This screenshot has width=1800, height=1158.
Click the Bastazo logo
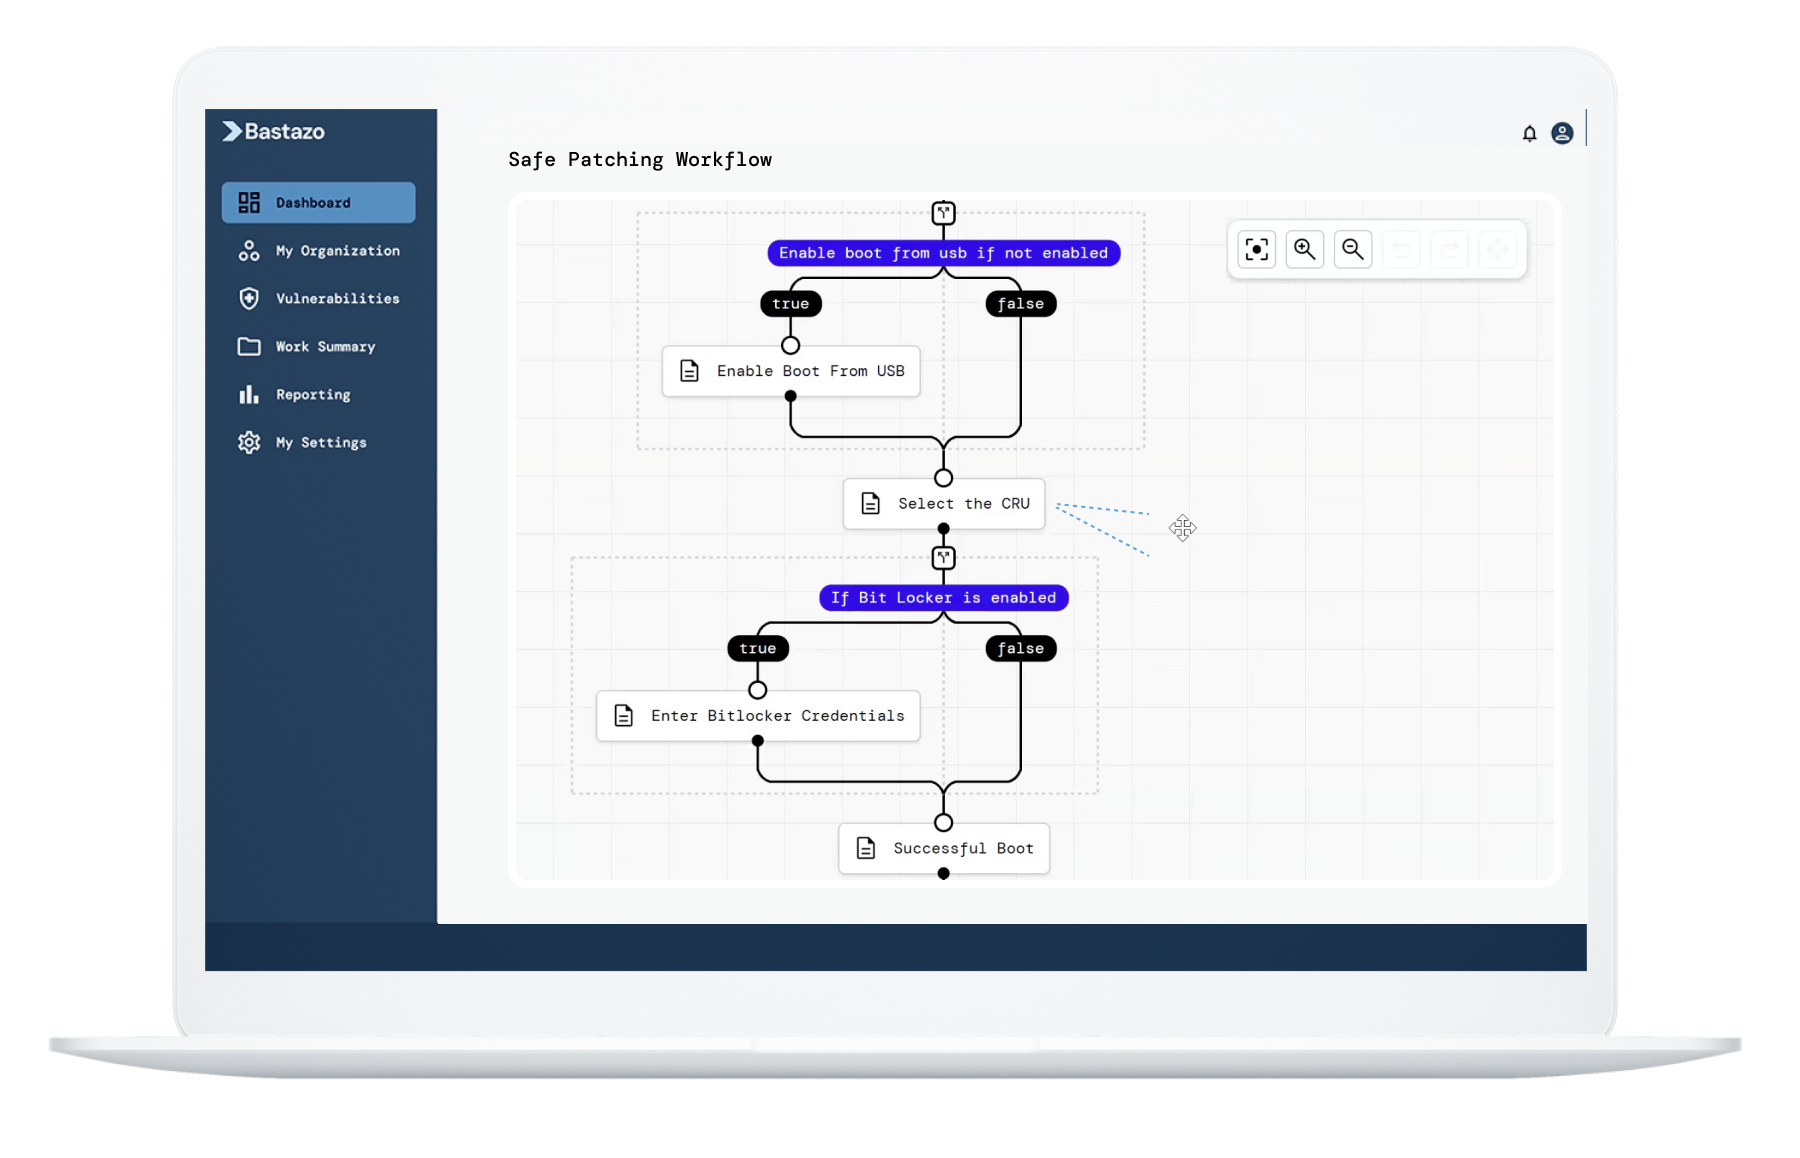pos(273,131)
